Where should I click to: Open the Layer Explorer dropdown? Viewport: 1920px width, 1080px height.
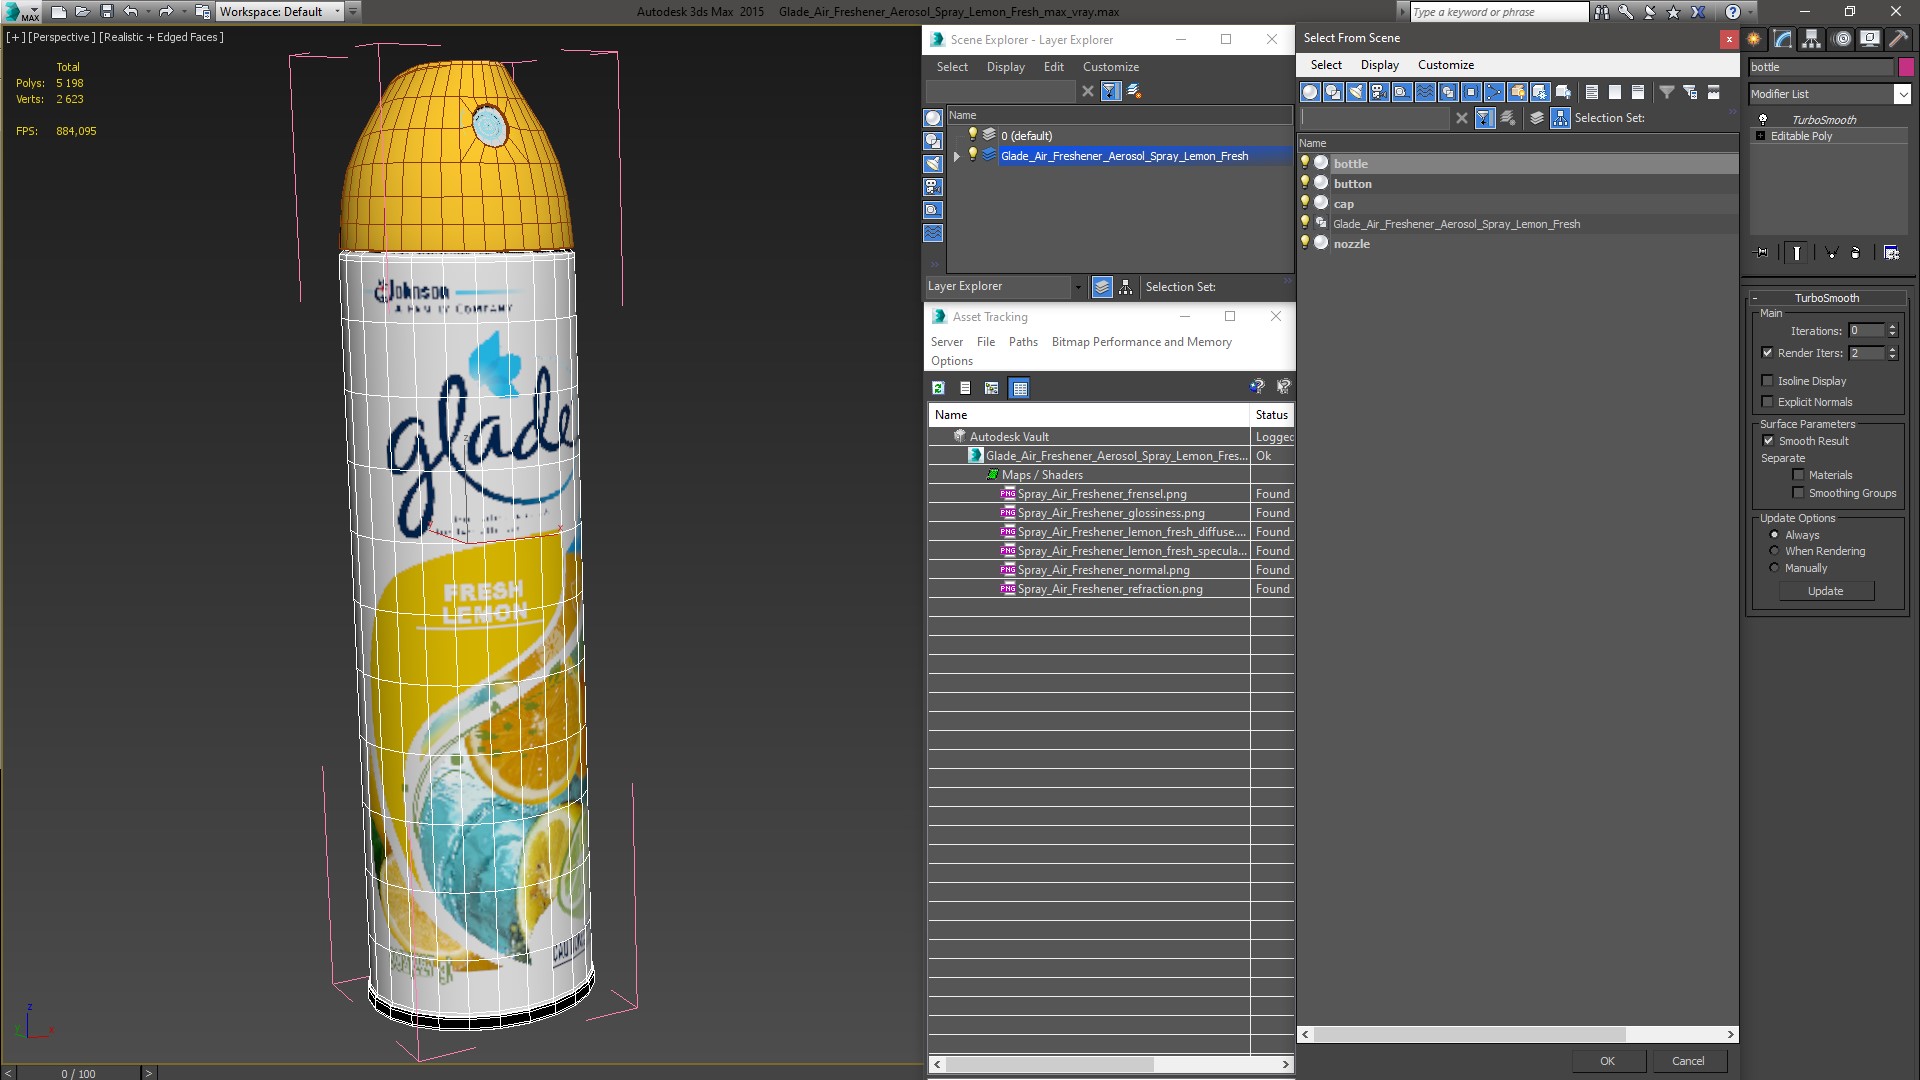coord(1077,287)
